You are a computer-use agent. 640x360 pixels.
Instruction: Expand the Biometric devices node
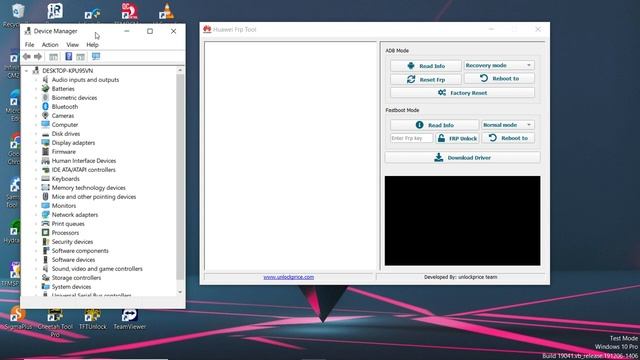[x=36, y=98]
